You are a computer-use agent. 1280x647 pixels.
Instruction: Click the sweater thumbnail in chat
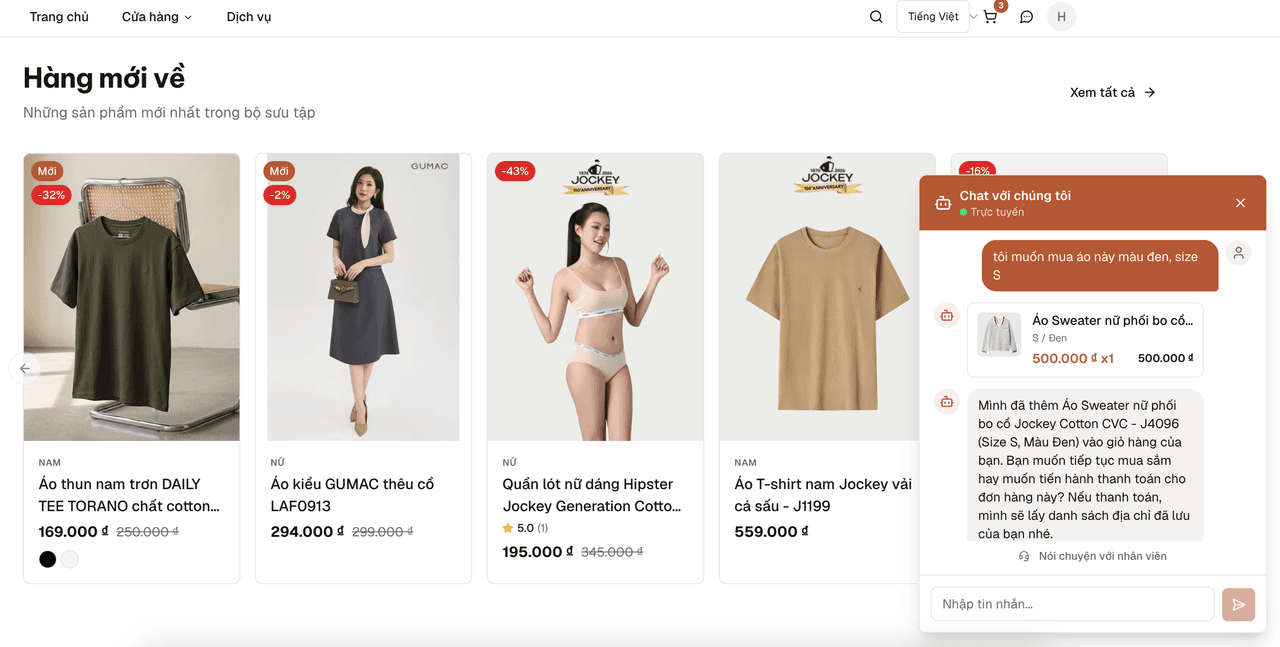click(1000, 334)
